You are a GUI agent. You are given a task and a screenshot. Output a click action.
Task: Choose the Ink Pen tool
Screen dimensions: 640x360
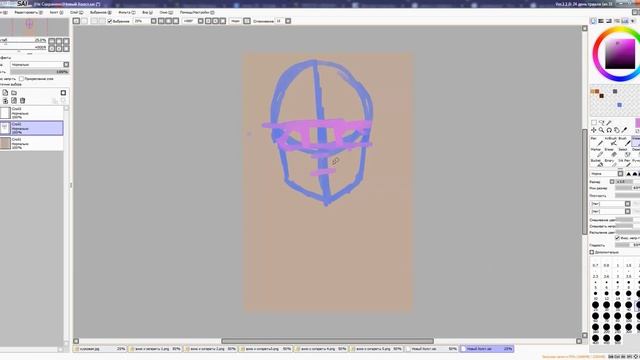coord(624,163)
